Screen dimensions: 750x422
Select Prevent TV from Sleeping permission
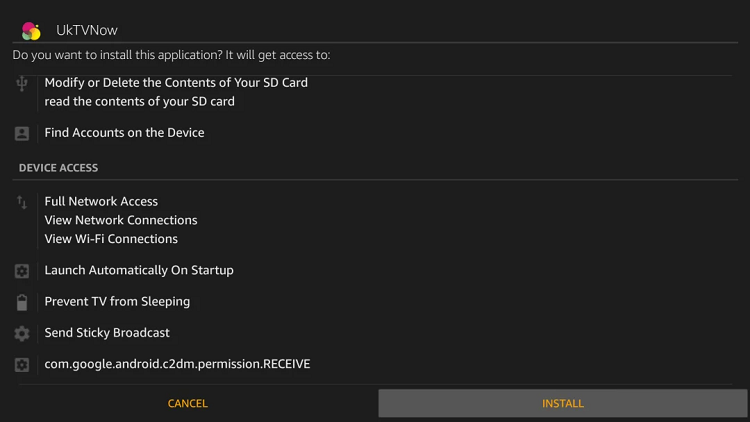coord(117,301)
